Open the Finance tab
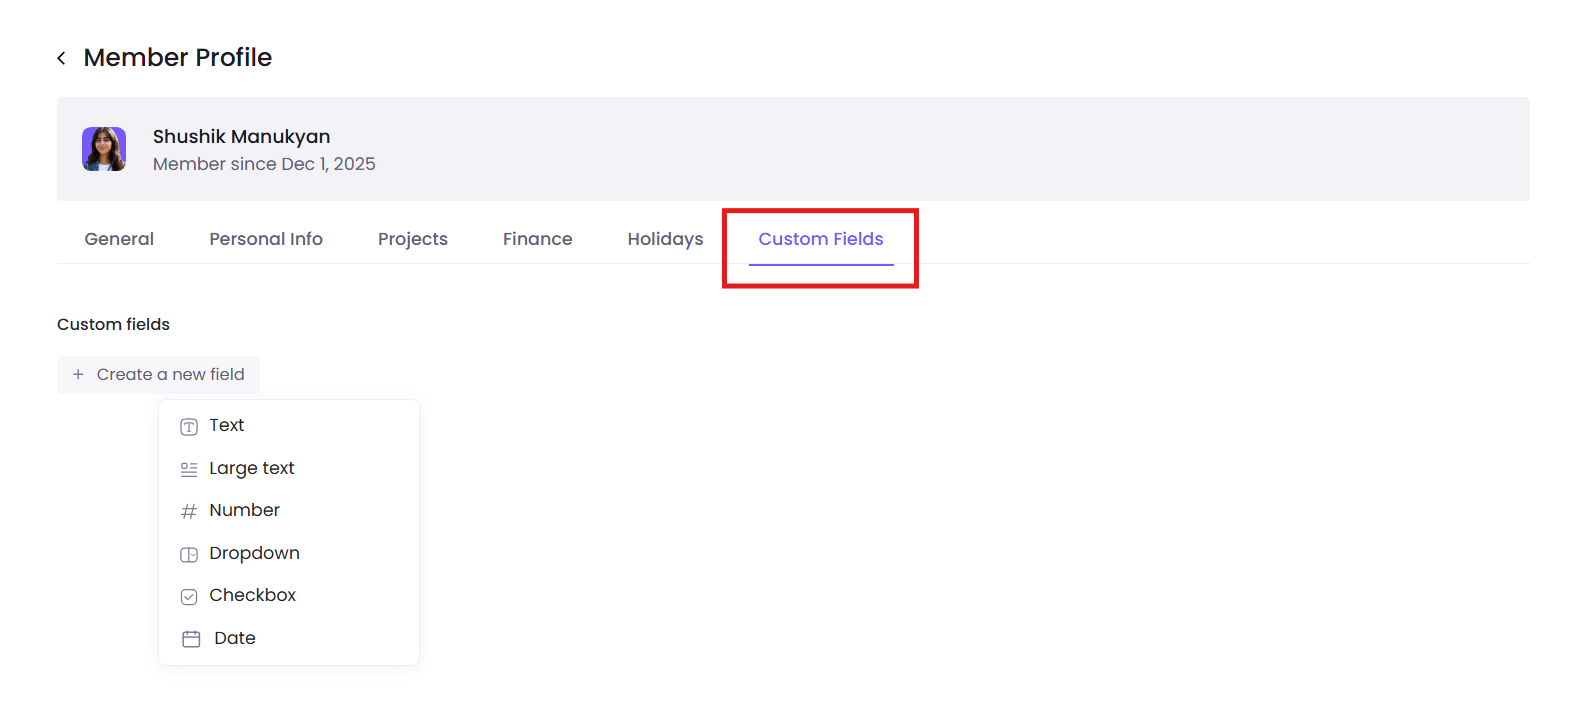This screenshot has width=1596, height=717. coord(538,239)
